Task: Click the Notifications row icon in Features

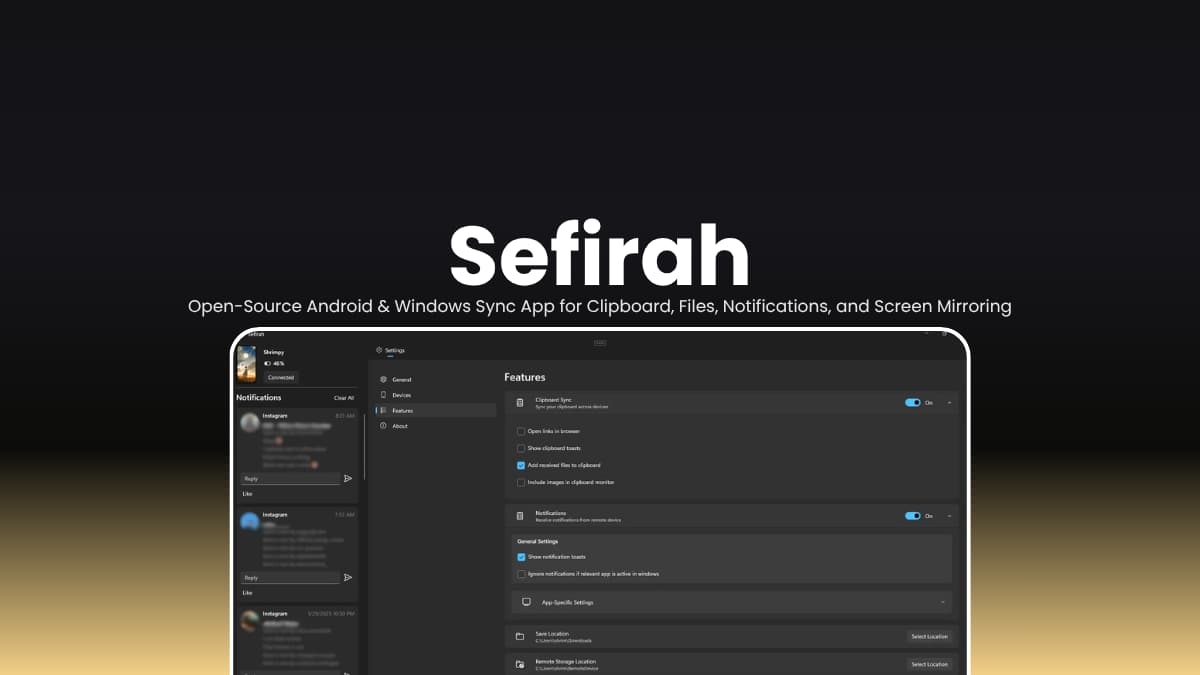Action: pos(520,516)
